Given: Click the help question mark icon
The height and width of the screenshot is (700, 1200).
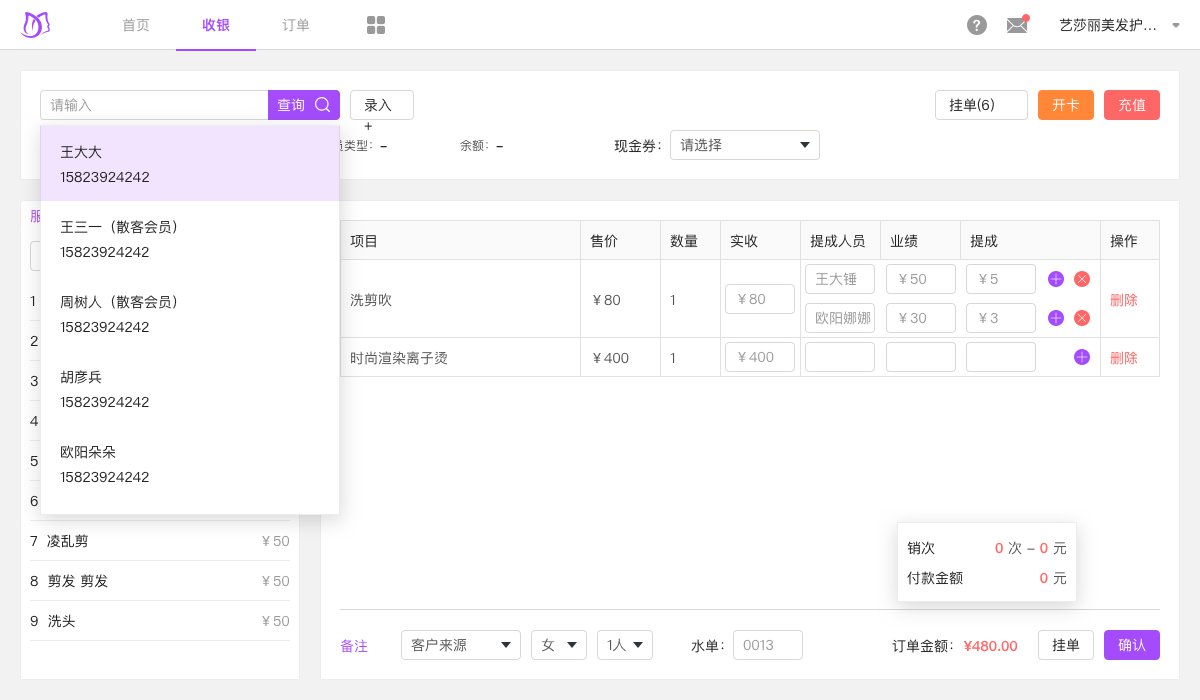Looking at the screenshot, I should pyautogui.click(x=977, y=25).
